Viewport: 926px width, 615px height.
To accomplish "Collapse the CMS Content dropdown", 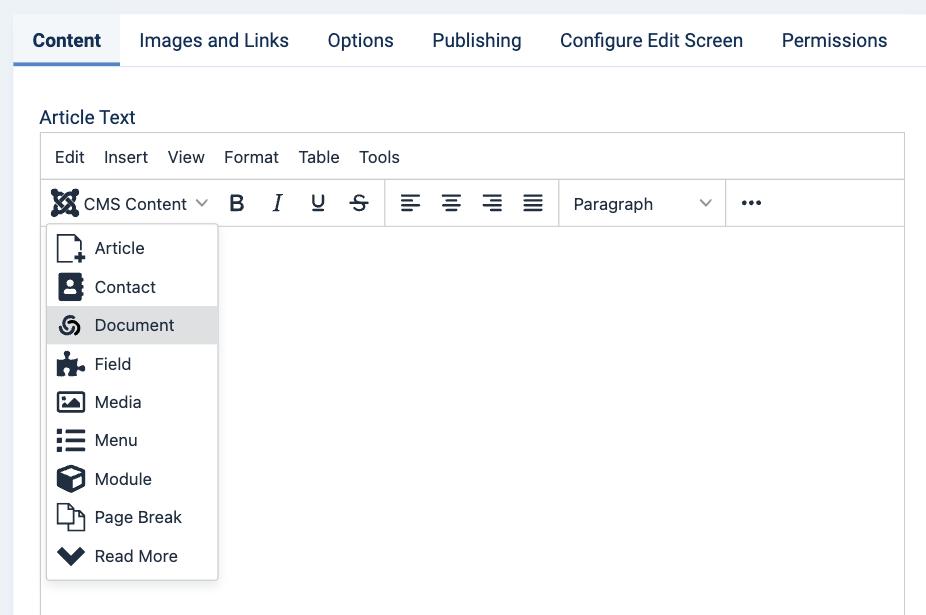I will tap(129, 203).
